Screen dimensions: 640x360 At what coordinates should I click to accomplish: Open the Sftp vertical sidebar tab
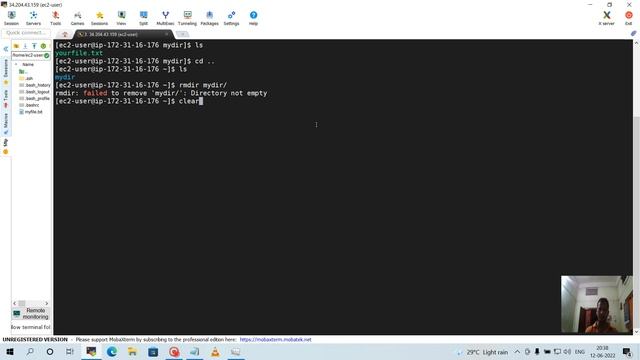click(6, 146)
